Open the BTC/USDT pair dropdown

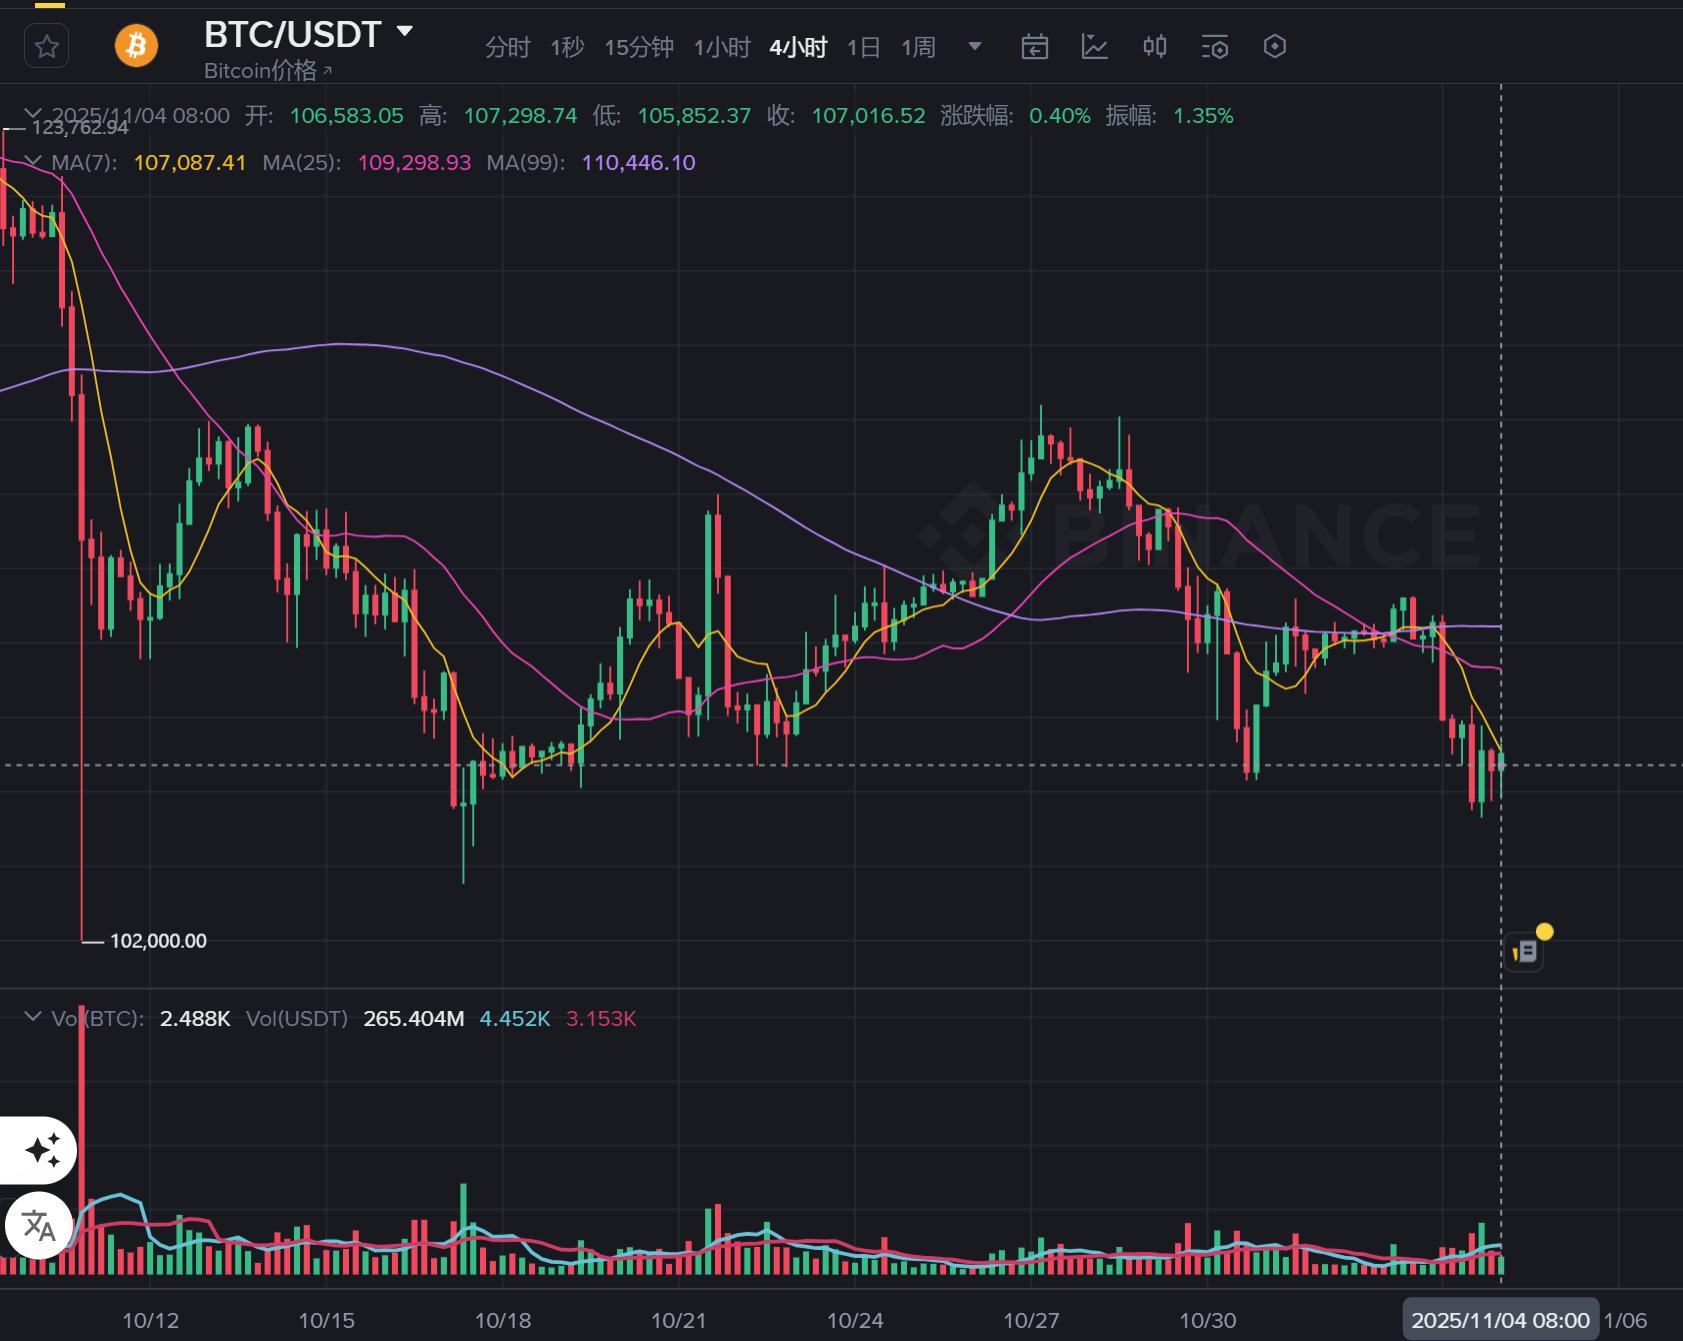pos(405,31)
